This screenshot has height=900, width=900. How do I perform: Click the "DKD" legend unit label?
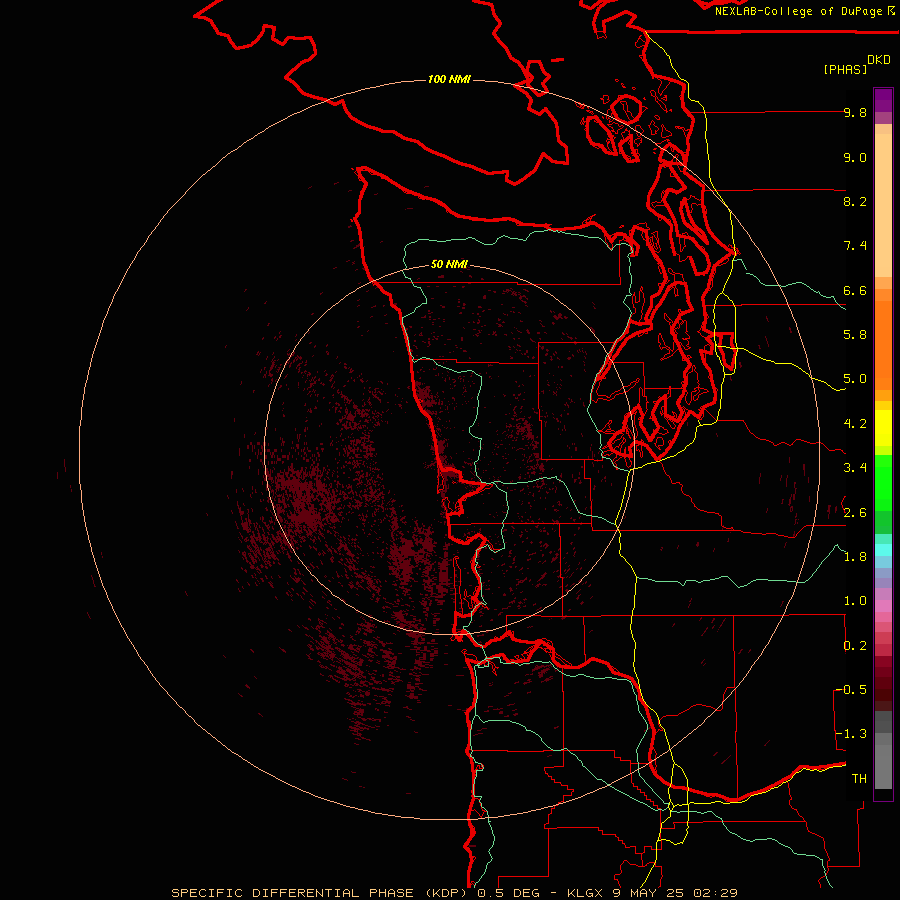click(x=879, y=60)
